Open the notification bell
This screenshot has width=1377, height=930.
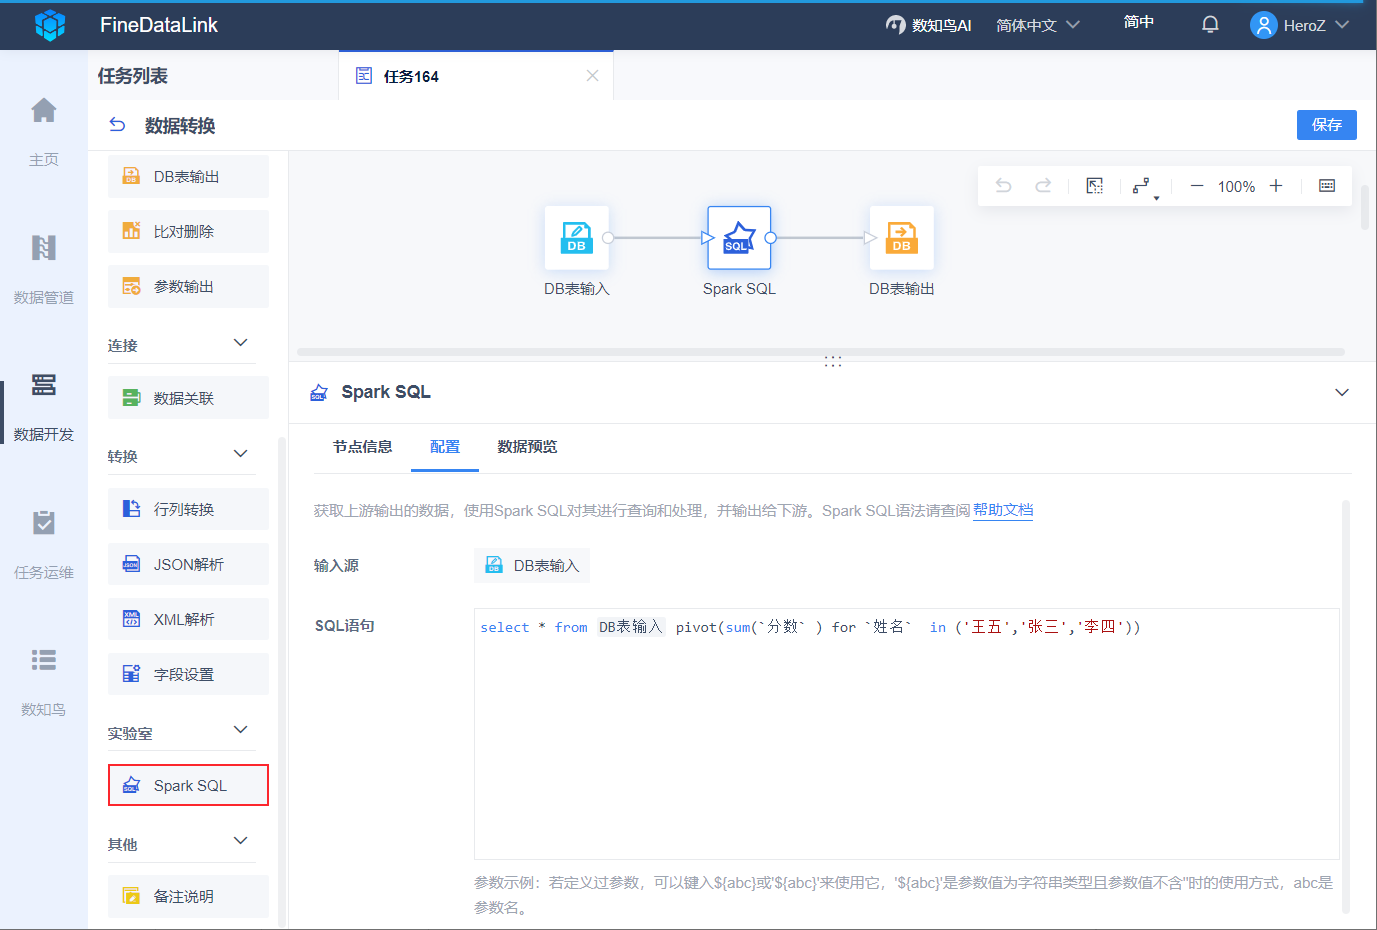point(1210,25)
